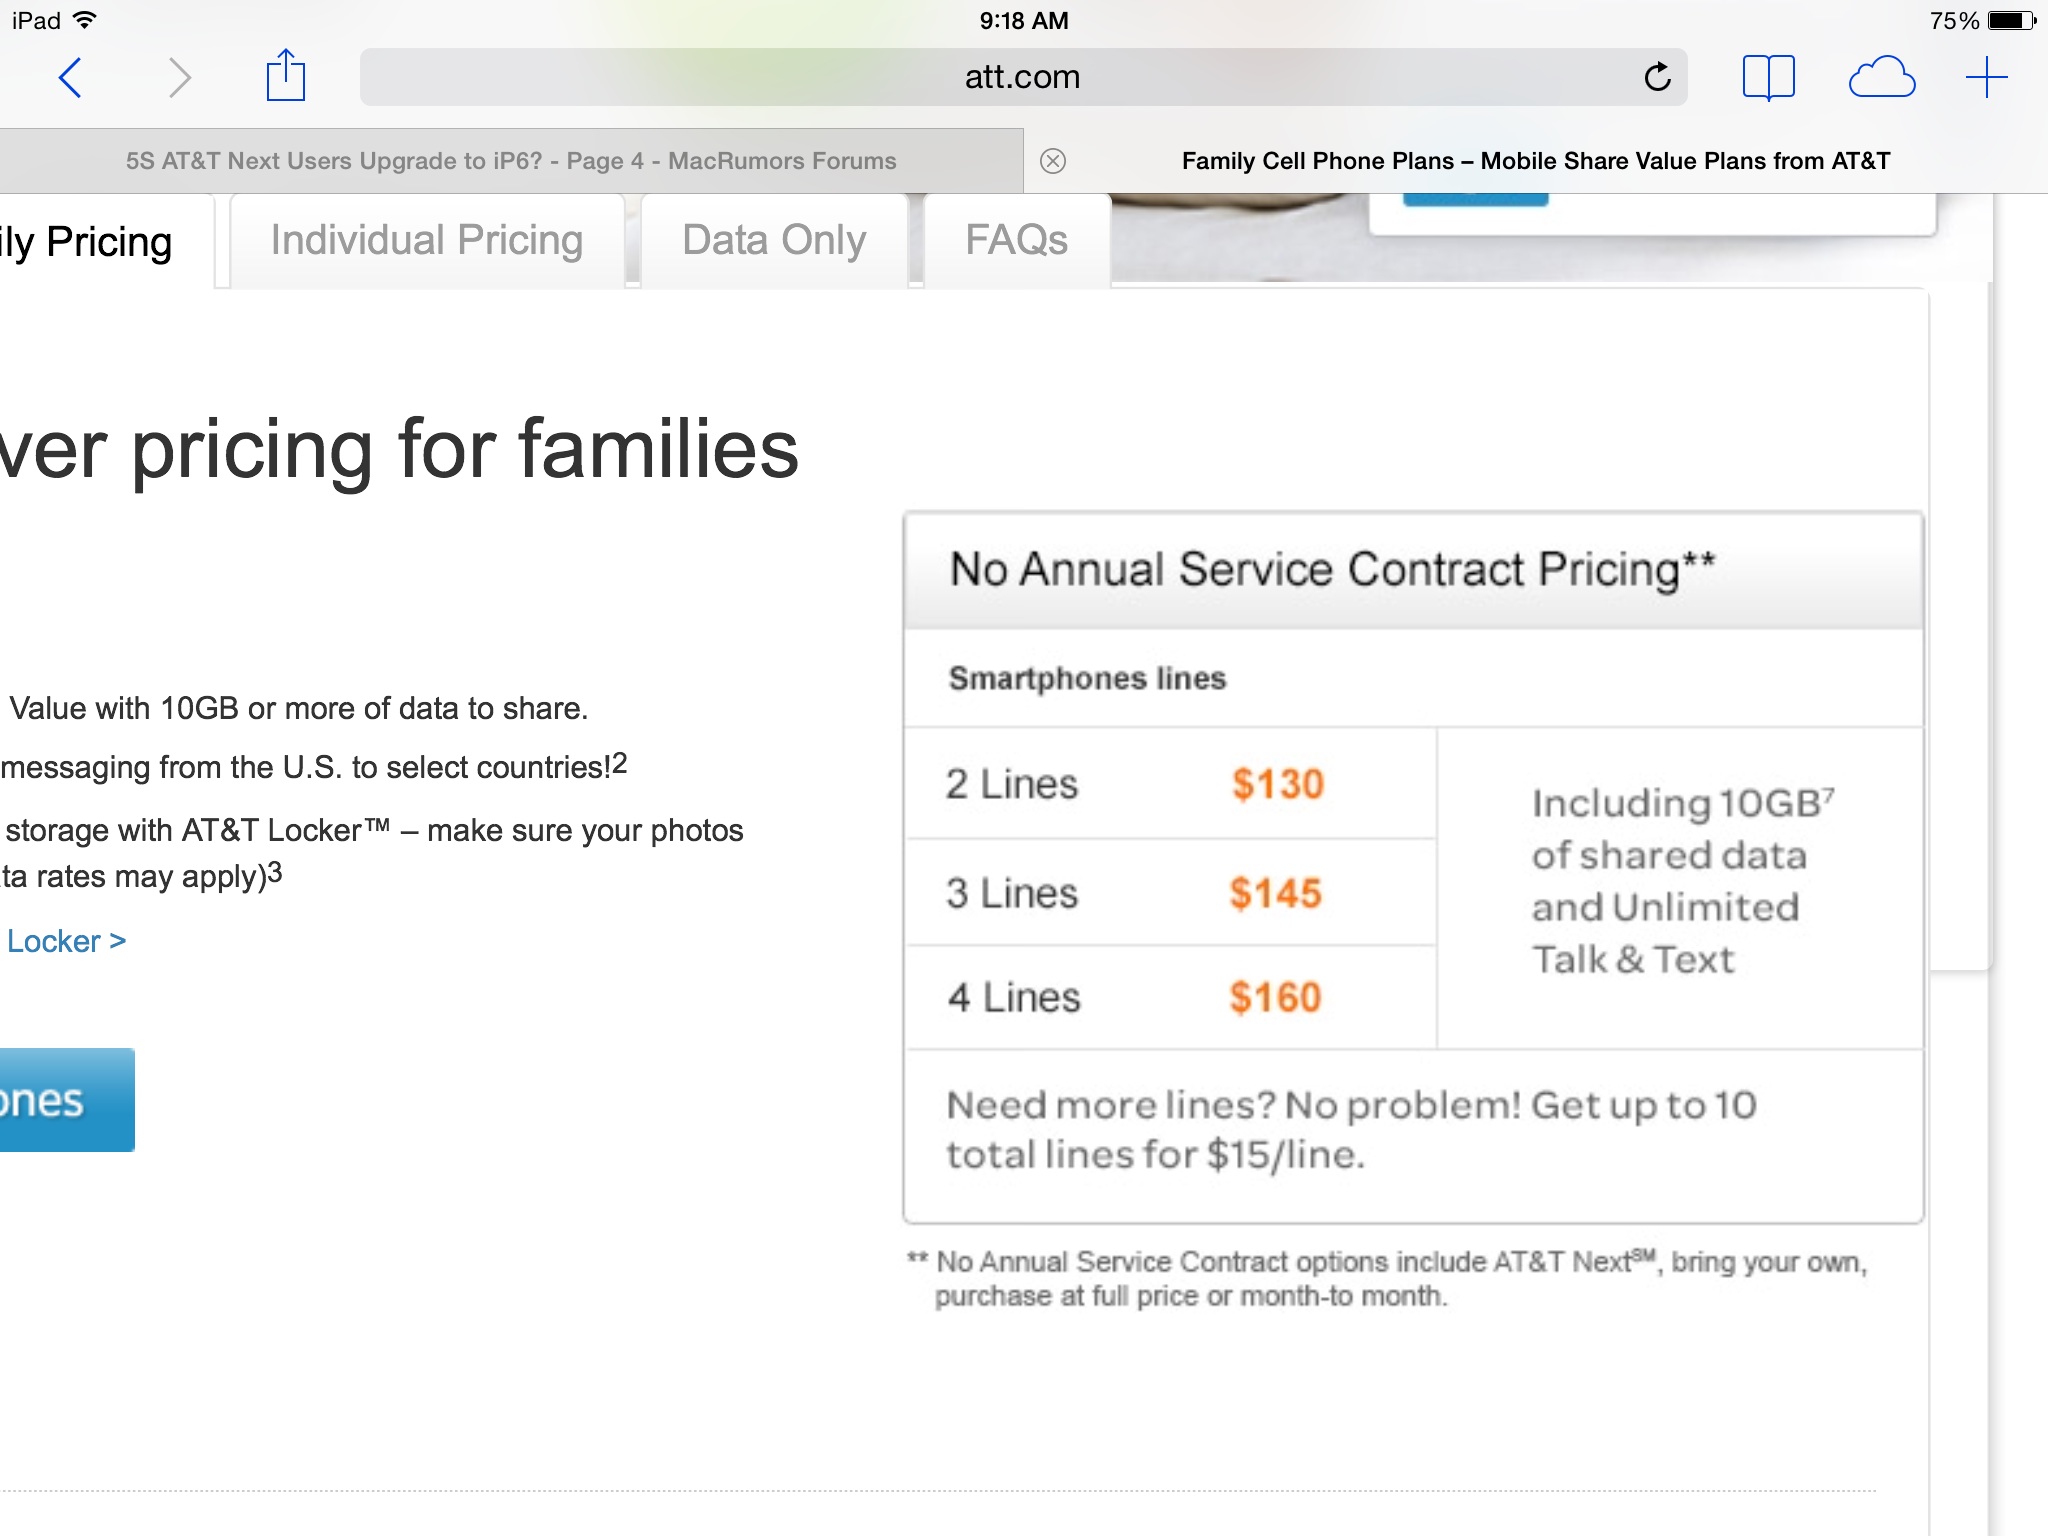This screenshot has width=2048, height=1536.
Task: Tap the blue phones button
Action: [x=66, y=1100]
